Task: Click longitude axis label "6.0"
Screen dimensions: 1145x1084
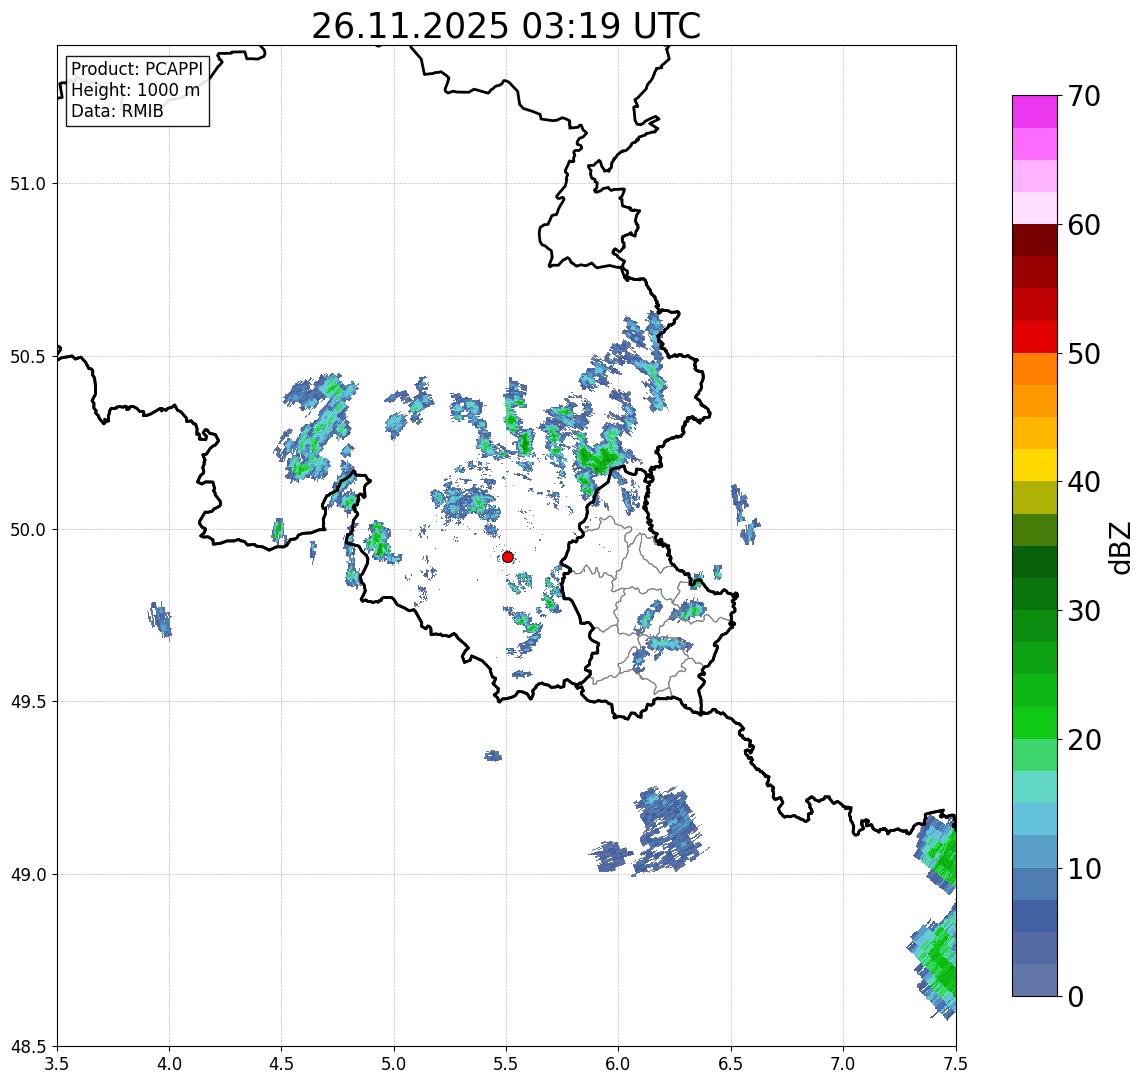Action: point(619,1064)
